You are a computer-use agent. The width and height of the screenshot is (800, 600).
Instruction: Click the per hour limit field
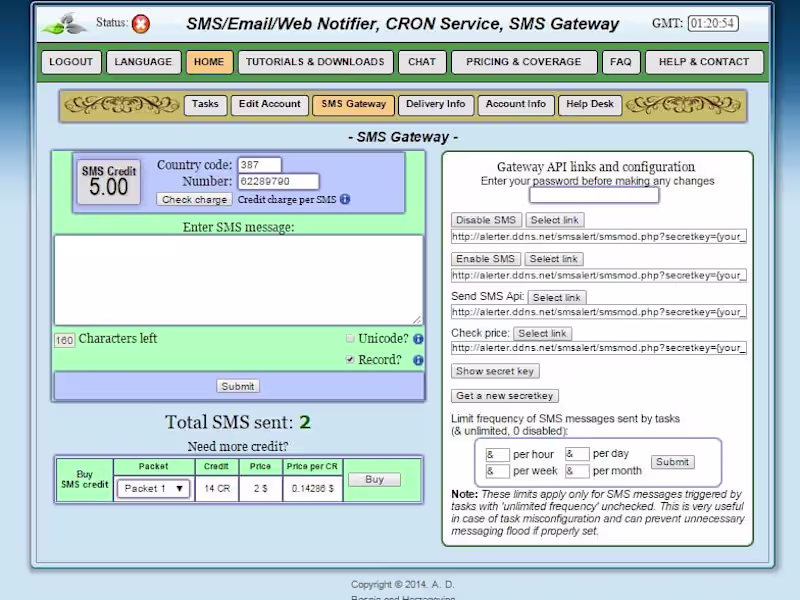click(x=497, y=454)
